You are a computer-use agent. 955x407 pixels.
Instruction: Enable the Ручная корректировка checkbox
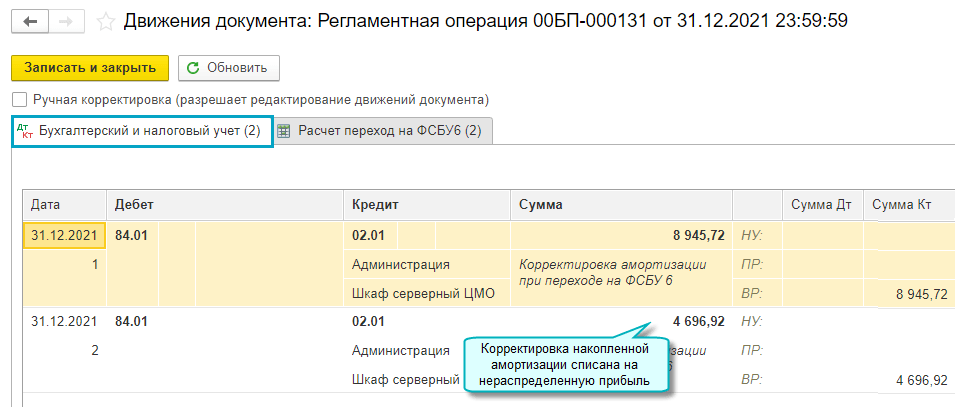pyautogui.click(x=19, y=100)
